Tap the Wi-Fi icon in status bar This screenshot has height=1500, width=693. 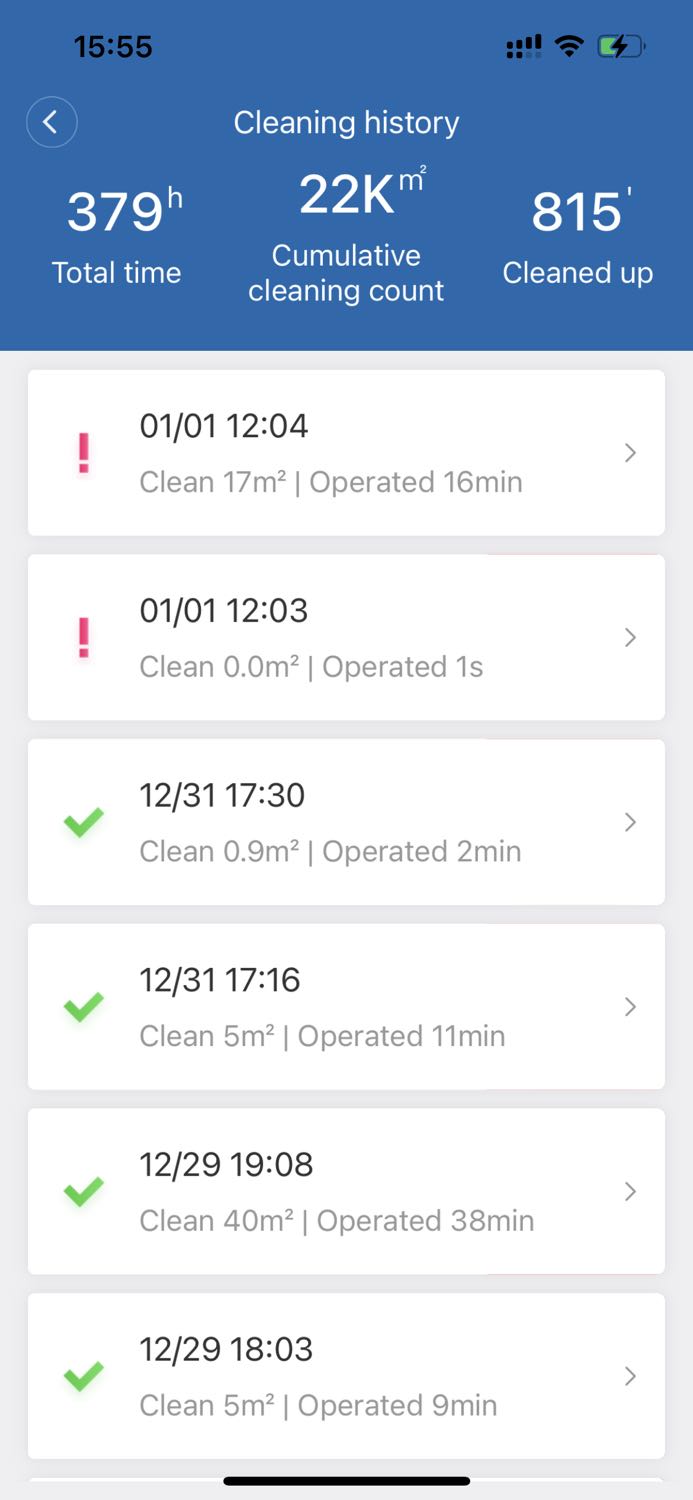click(x=569, y=46)
